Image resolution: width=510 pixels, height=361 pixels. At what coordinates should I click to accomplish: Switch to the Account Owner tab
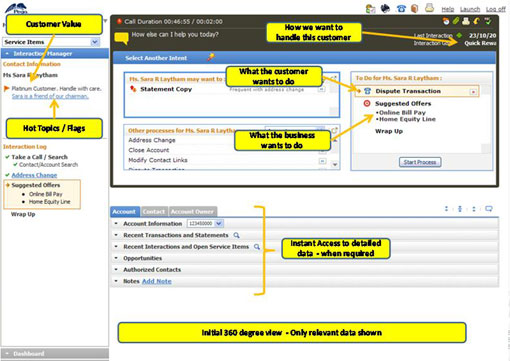[x=193, y=212]
